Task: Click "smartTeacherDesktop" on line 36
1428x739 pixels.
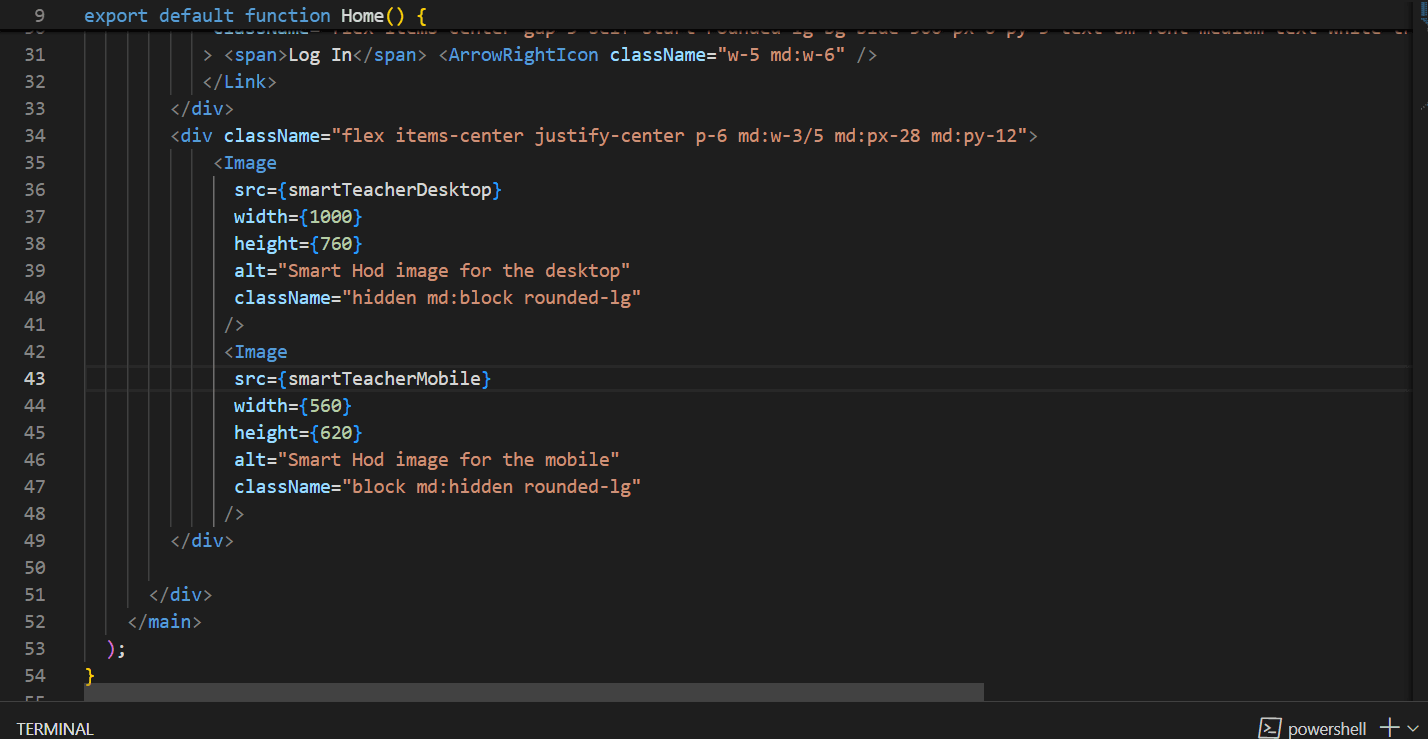Action: (390, 190)
